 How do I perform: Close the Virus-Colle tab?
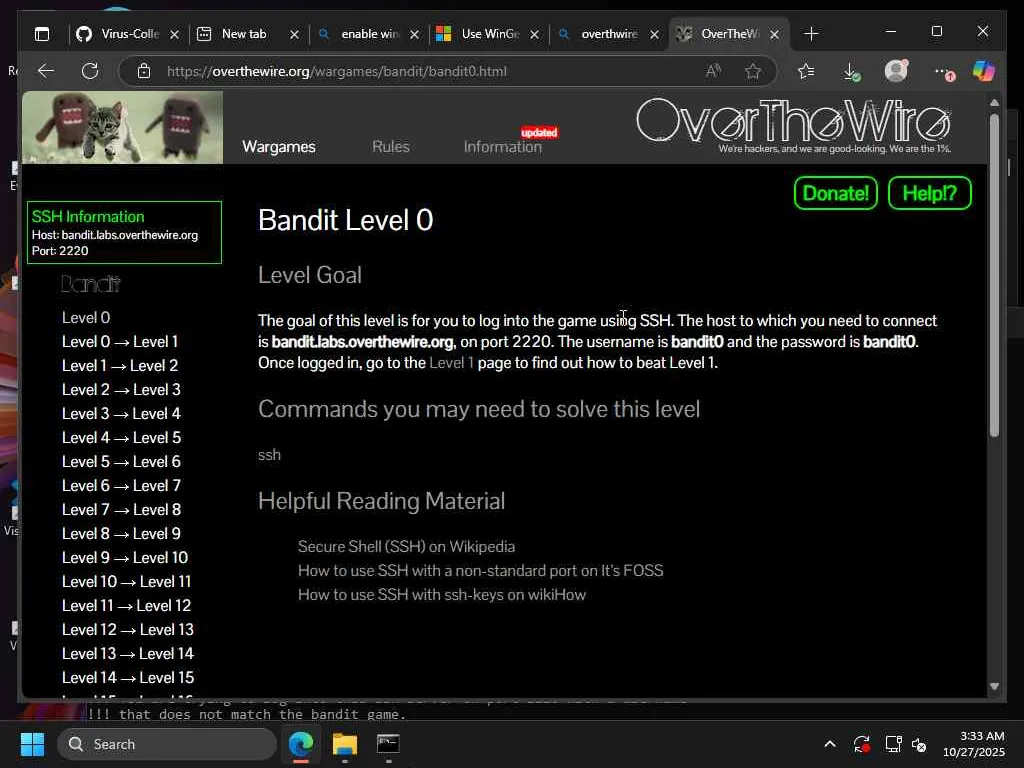[174, 35]
